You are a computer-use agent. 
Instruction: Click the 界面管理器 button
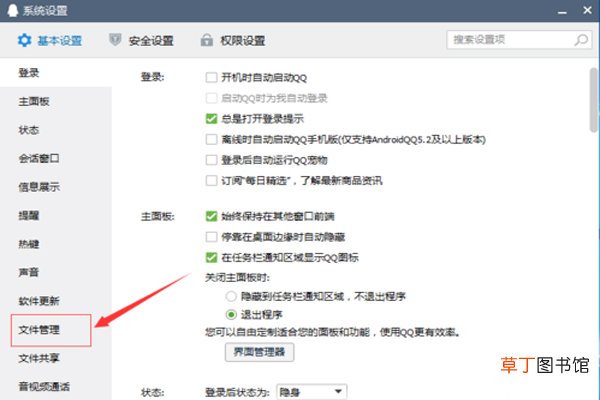click(259, 352)
